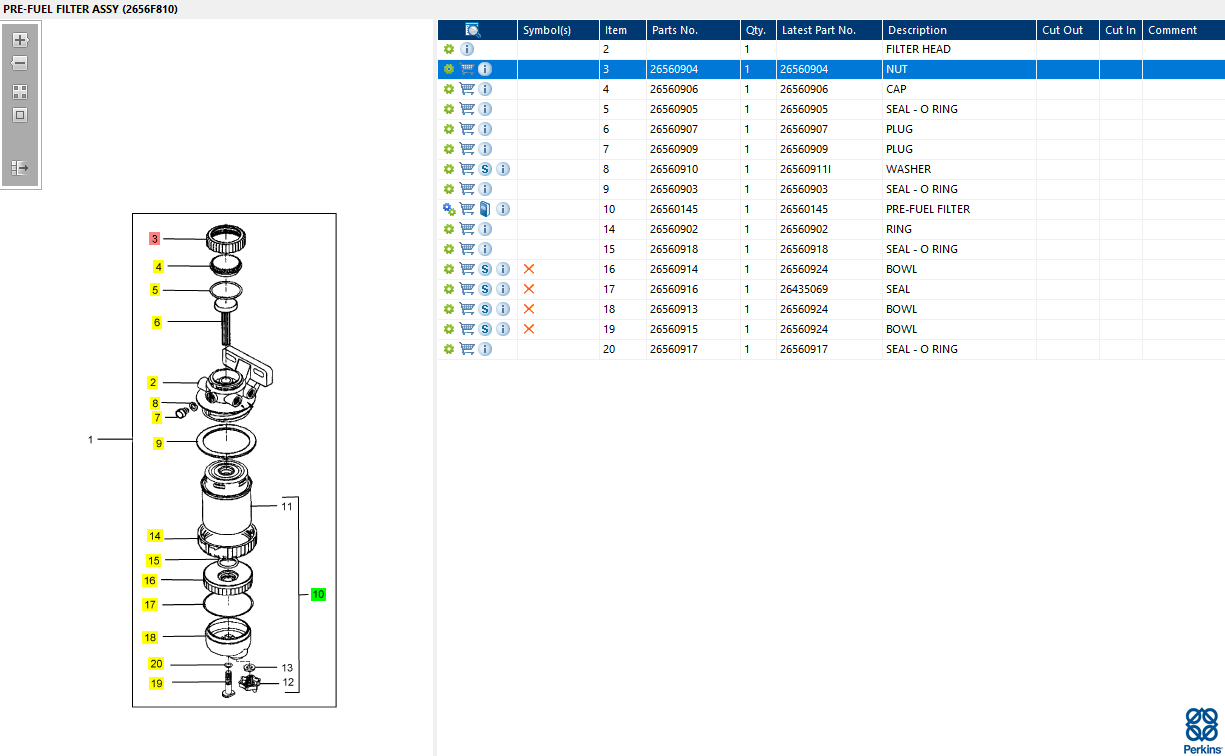Click the gear icon for item 5 row

coord(449,109)
